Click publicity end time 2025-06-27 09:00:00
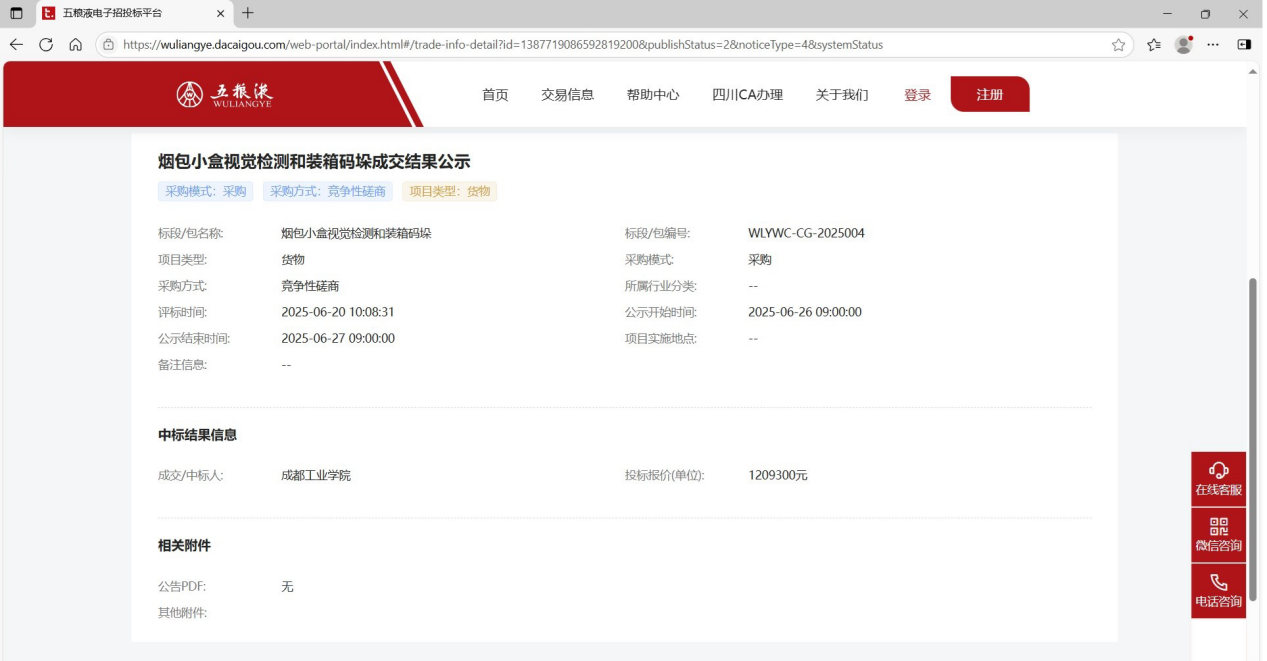This screenshot has height=661, width=1267. click(338, 338)
